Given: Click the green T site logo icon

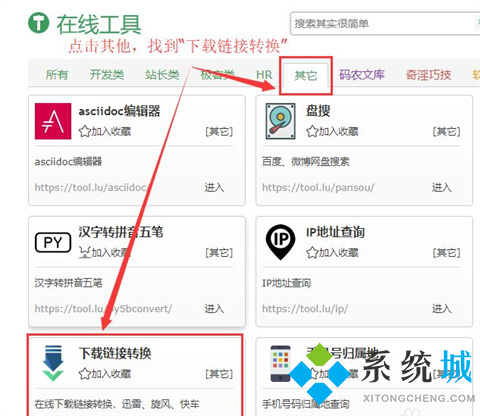Looking at the screenshot, I should pos(39,23).
